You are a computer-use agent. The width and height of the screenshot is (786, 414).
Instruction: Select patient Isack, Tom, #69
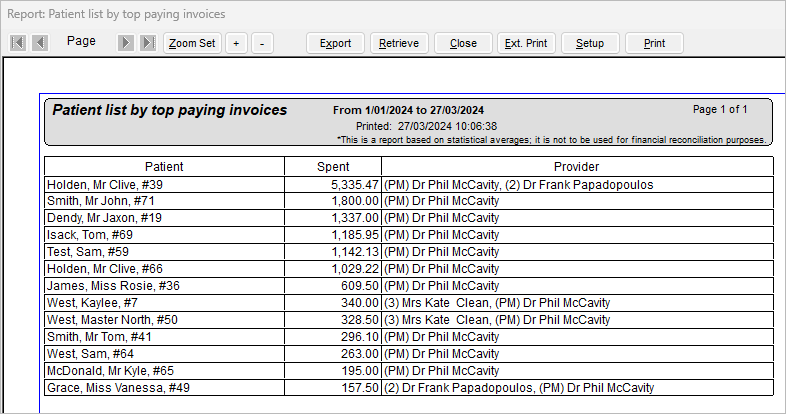pos(90,235)
